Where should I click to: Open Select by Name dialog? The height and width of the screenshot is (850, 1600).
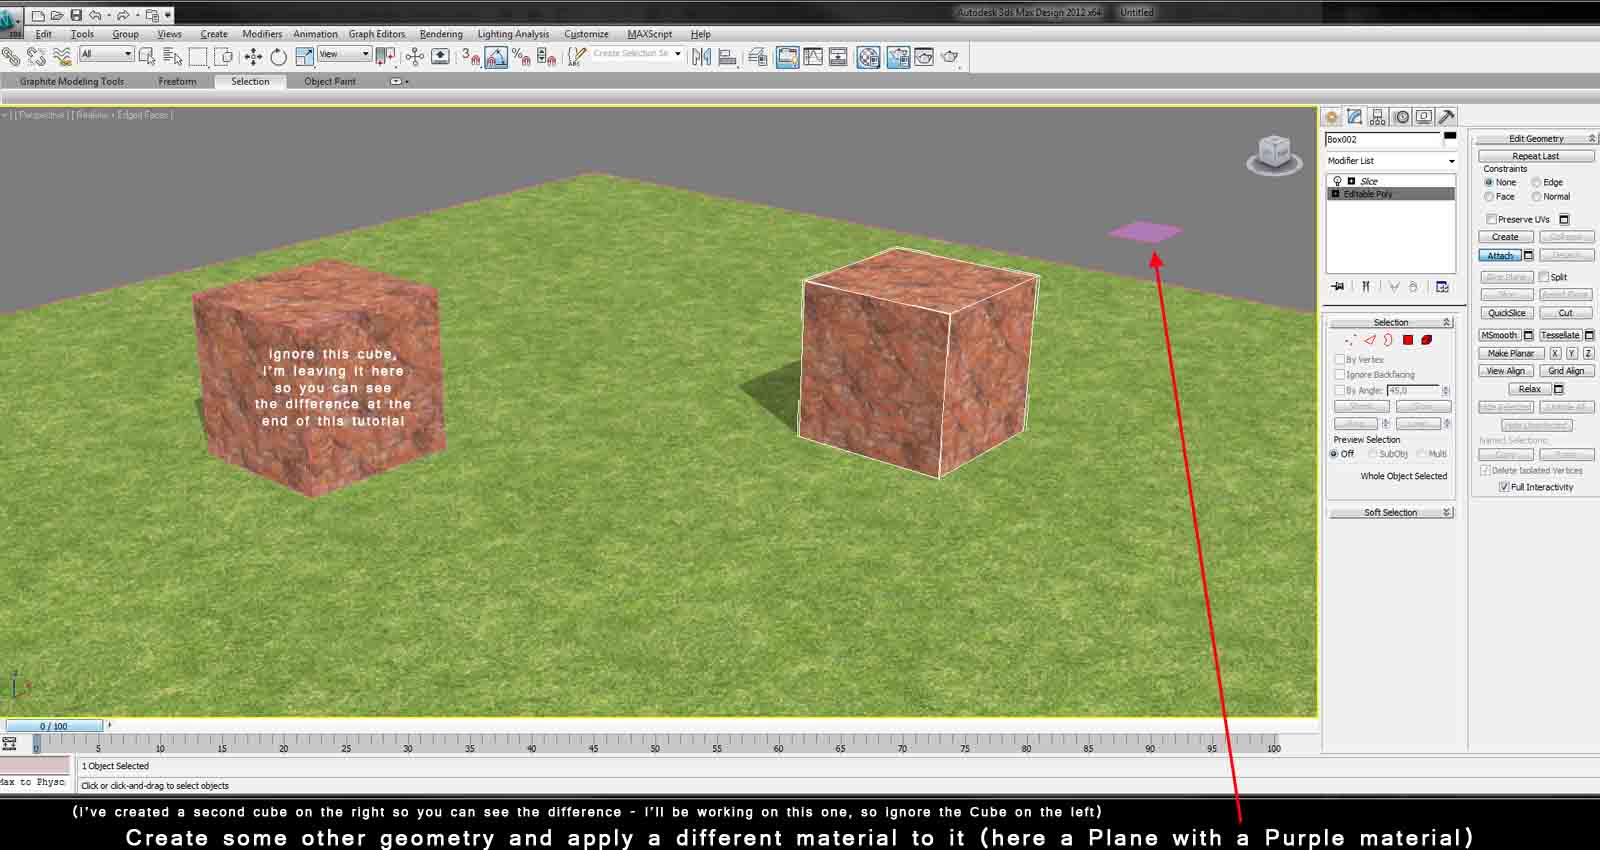172,56
